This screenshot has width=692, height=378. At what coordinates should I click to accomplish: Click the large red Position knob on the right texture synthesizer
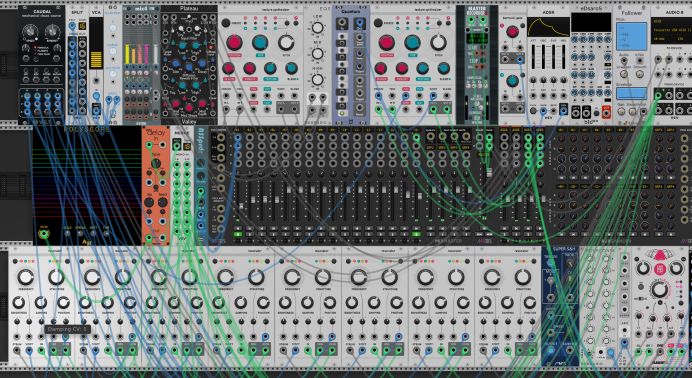click(386, 43)
